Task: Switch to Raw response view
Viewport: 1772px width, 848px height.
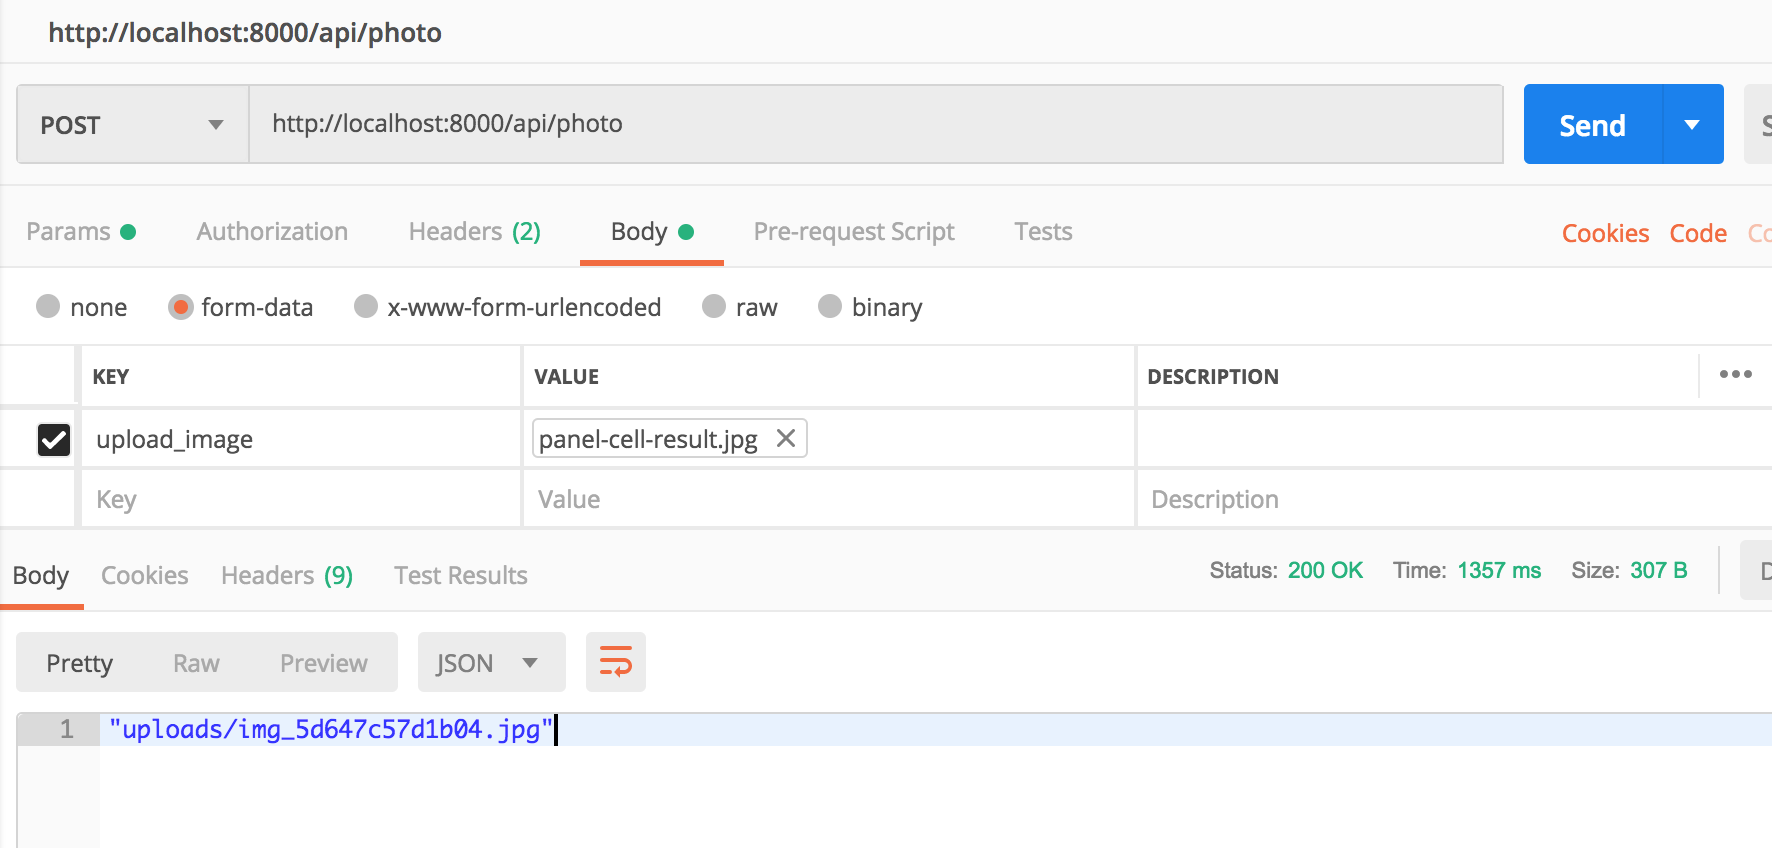Action: tap(196, 663)
